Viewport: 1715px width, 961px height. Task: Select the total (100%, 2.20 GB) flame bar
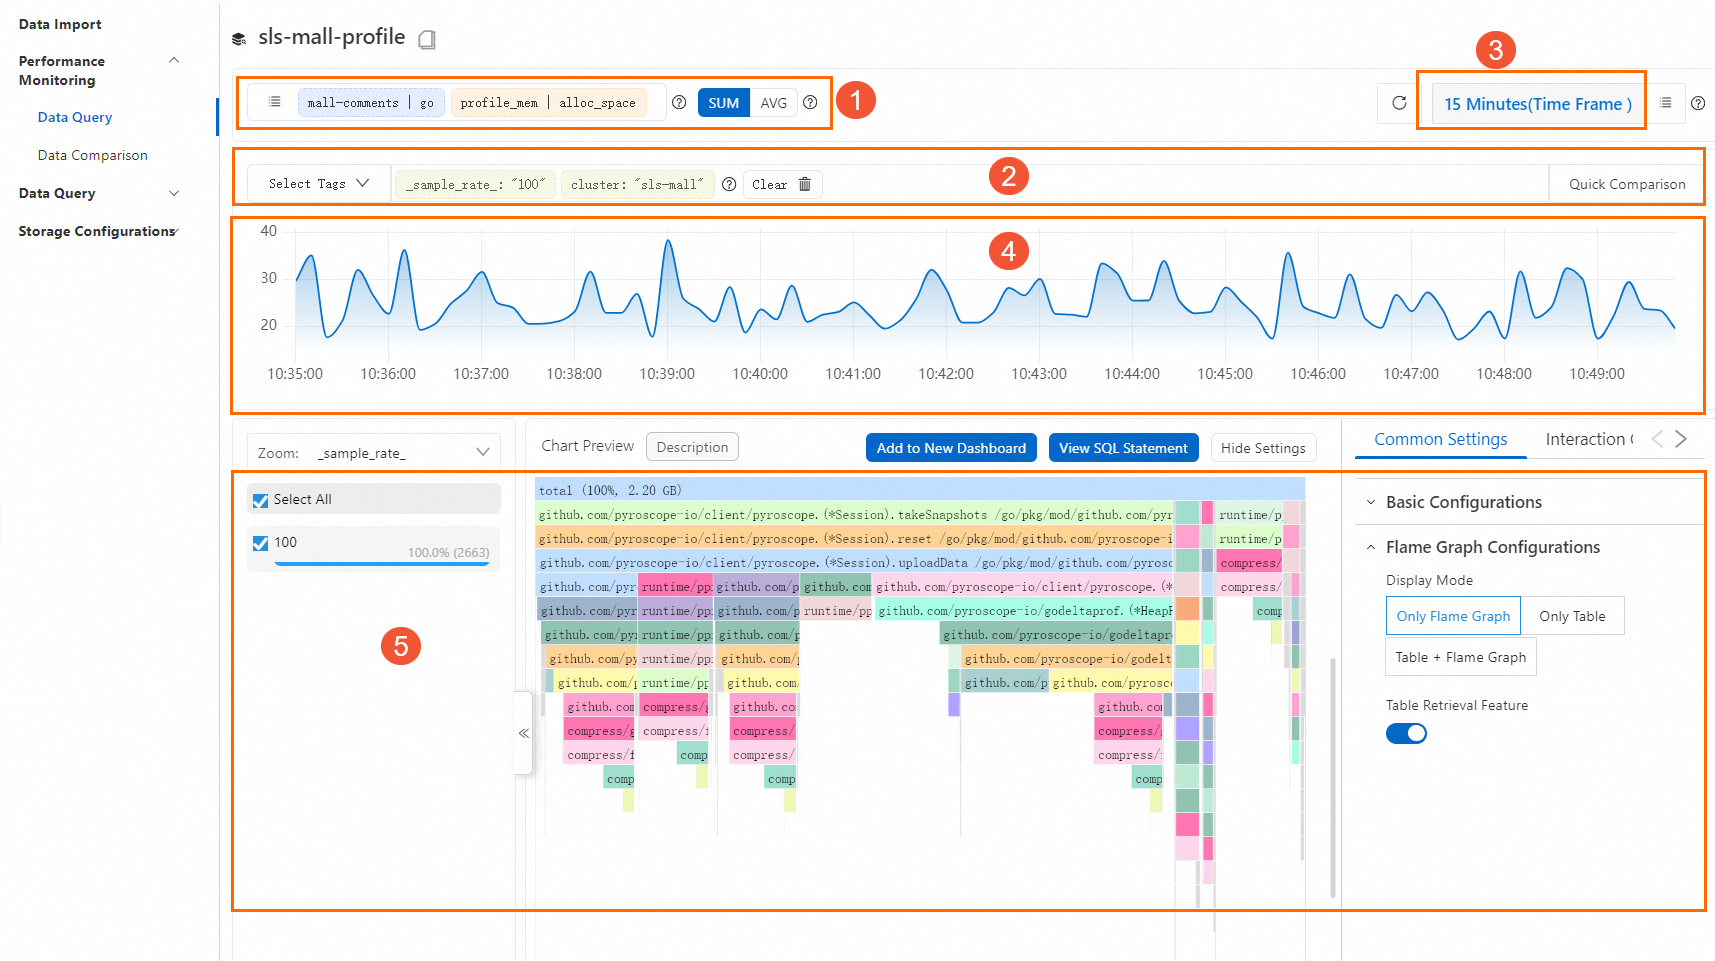[920, 490]
